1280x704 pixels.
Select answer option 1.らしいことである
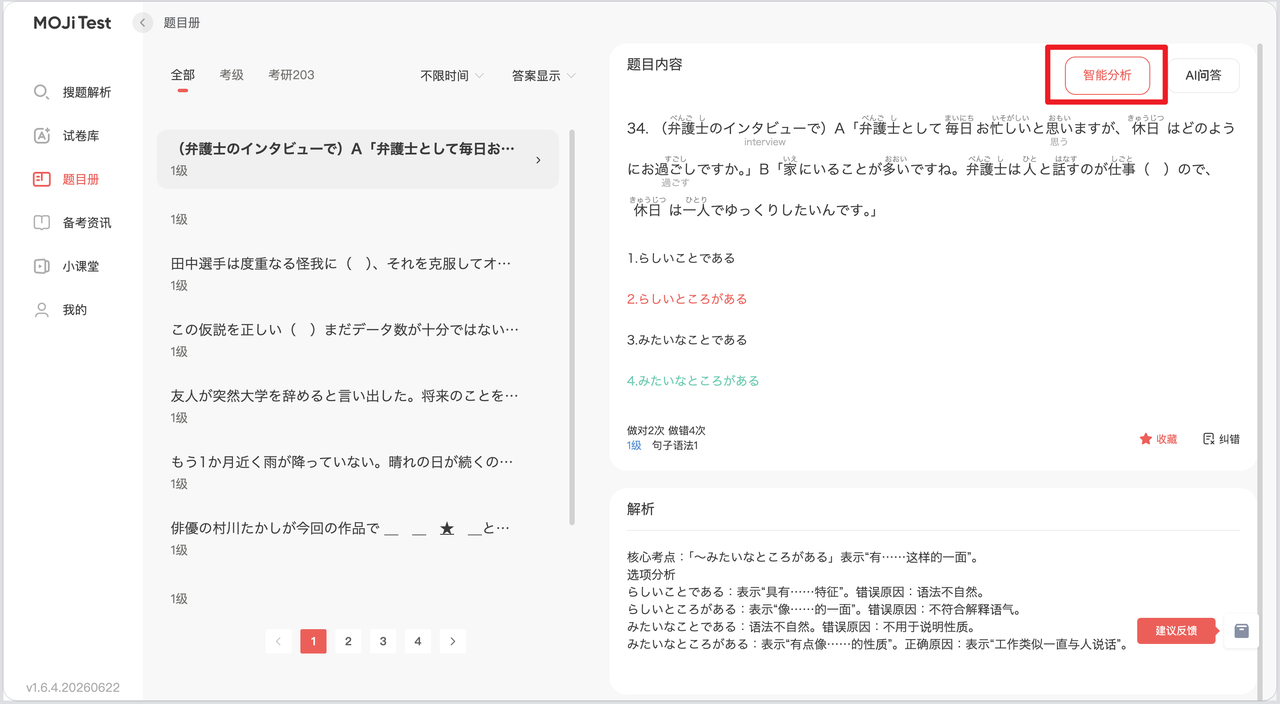click(681, 258)
